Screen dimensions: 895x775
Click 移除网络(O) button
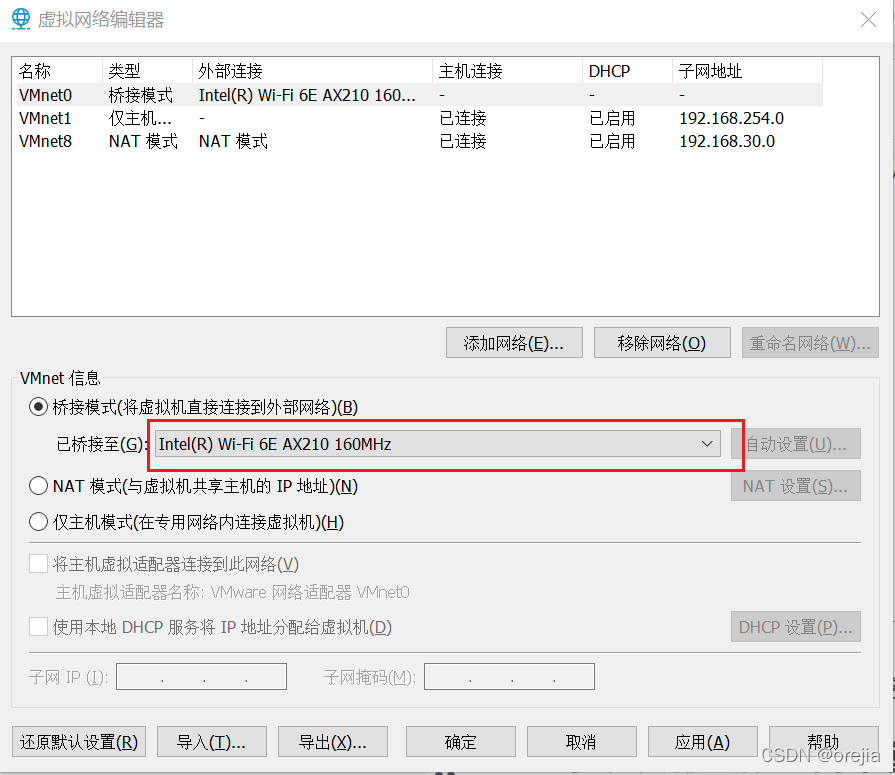pos(662,342)
